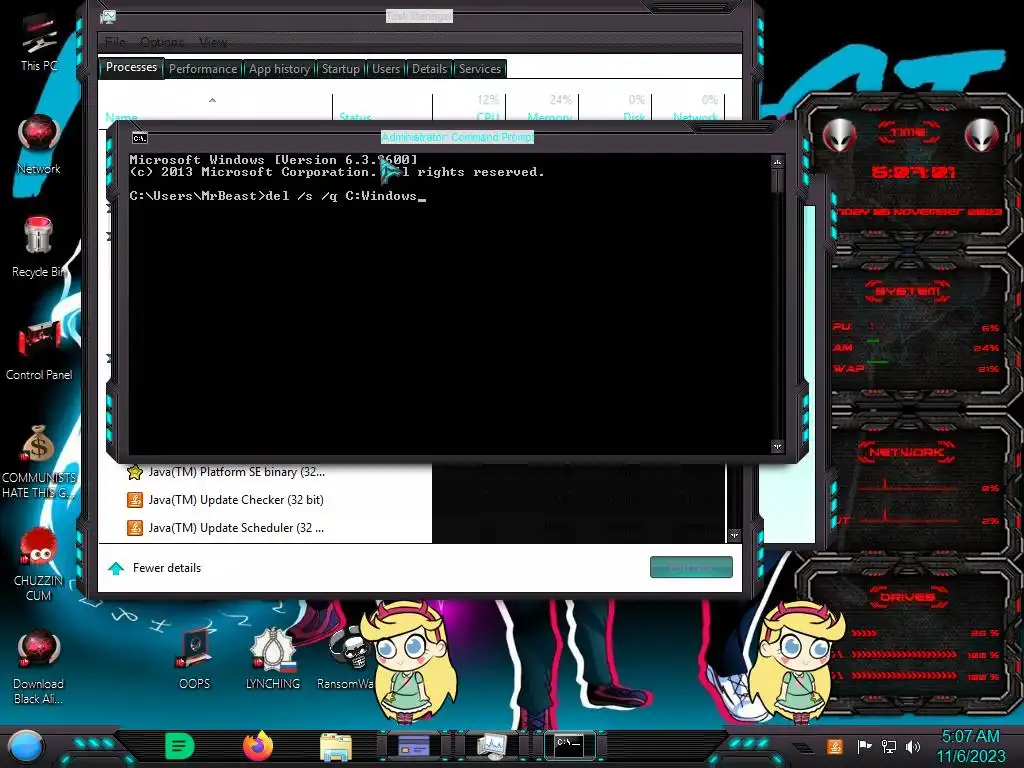Open the Network desktop icon
This screenshot has width=1024, height=768.
click(39, 144)
